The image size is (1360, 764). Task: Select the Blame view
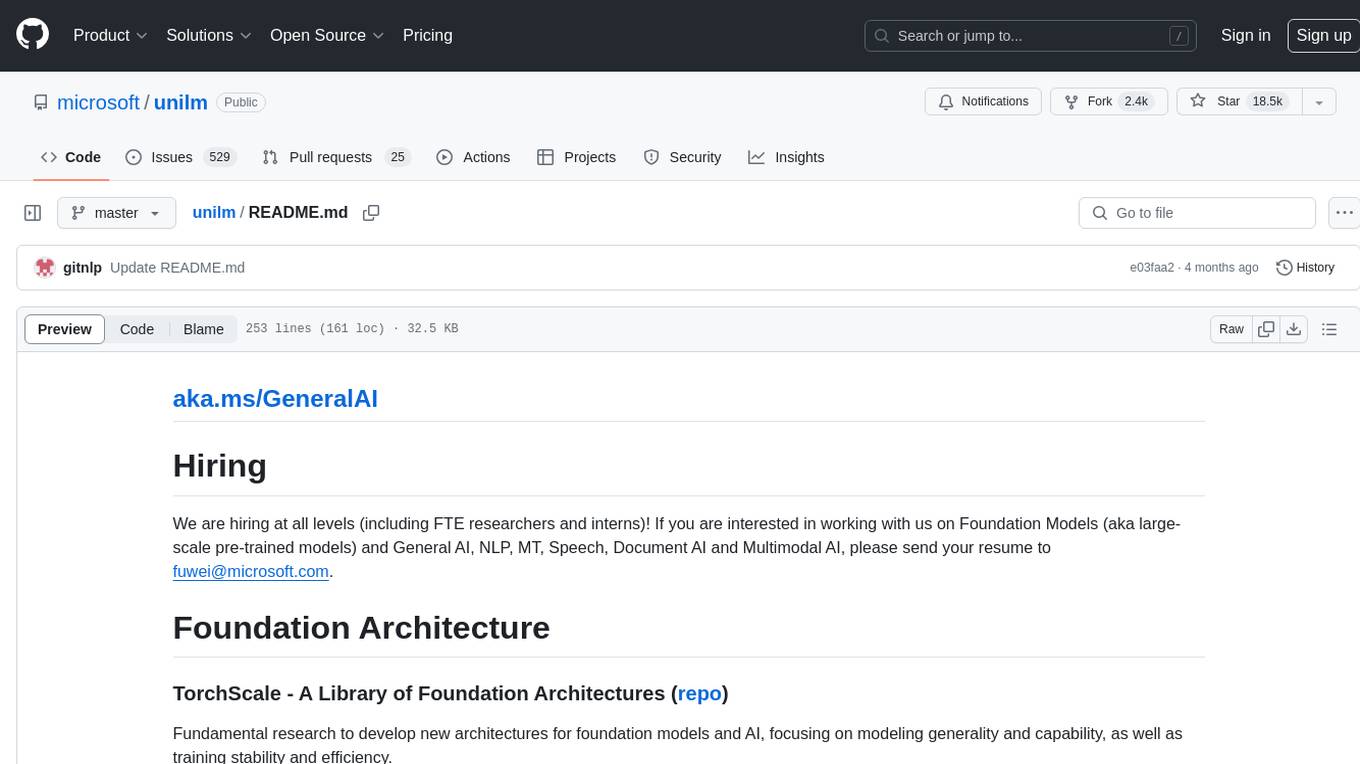(203, 329)
